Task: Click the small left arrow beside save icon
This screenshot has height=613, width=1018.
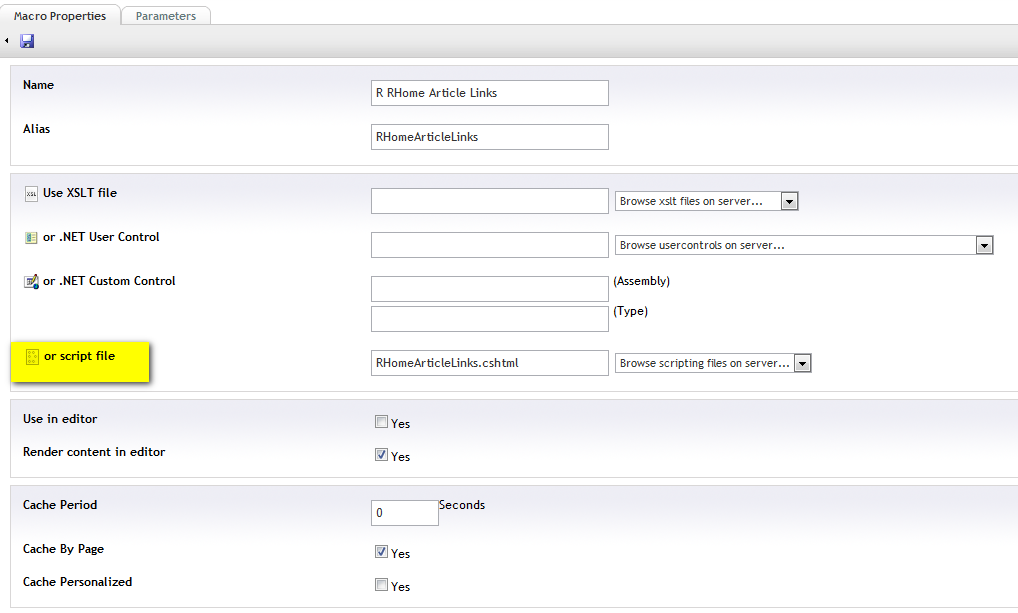Action: click(x=6, y=41)
